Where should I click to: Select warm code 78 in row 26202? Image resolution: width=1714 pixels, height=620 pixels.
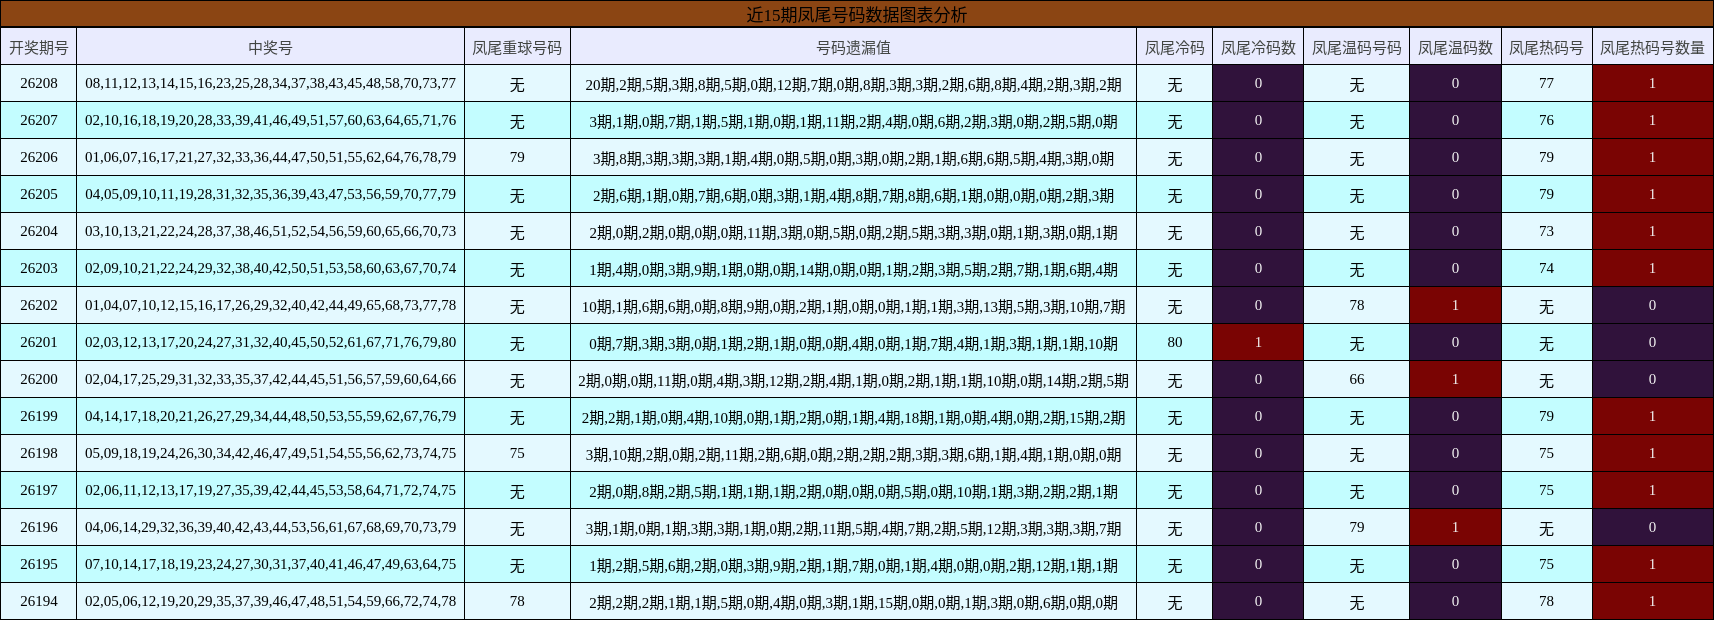pyautogui.click(x=1356, y=306)
